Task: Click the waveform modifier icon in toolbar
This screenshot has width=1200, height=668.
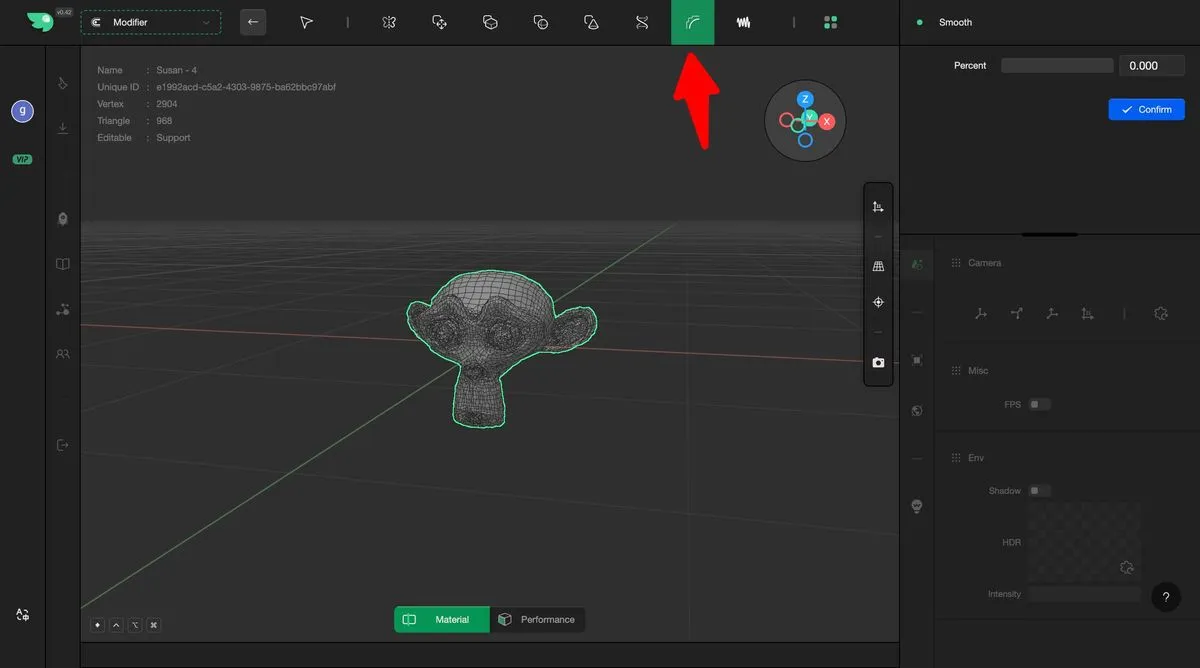Action: coord(743,22)
